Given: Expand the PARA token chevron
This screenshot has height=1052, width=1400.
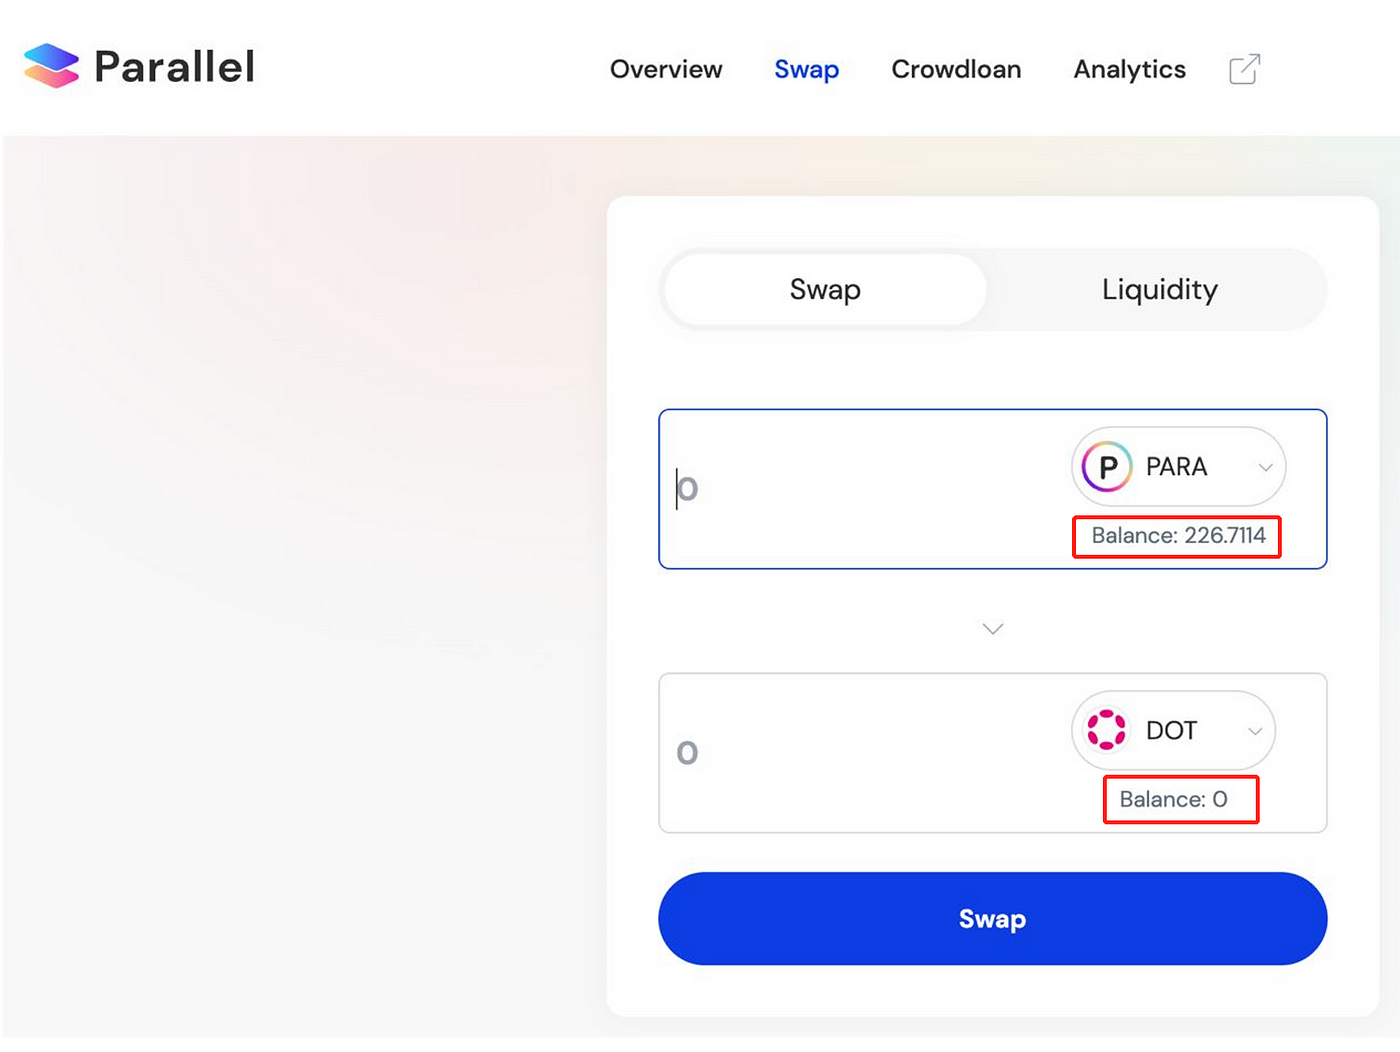Looking at the screenshot, I should [x=1265, y=467].
